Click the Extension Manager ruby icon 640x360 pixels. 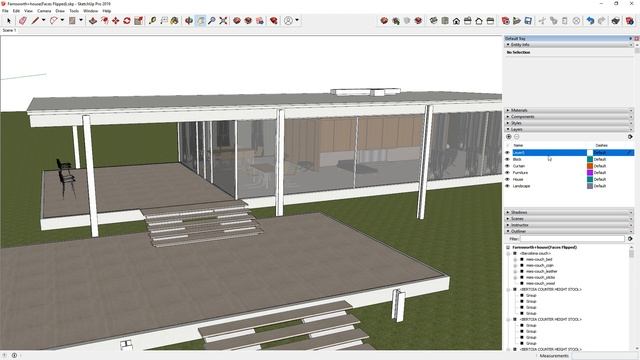click(274, 20)
